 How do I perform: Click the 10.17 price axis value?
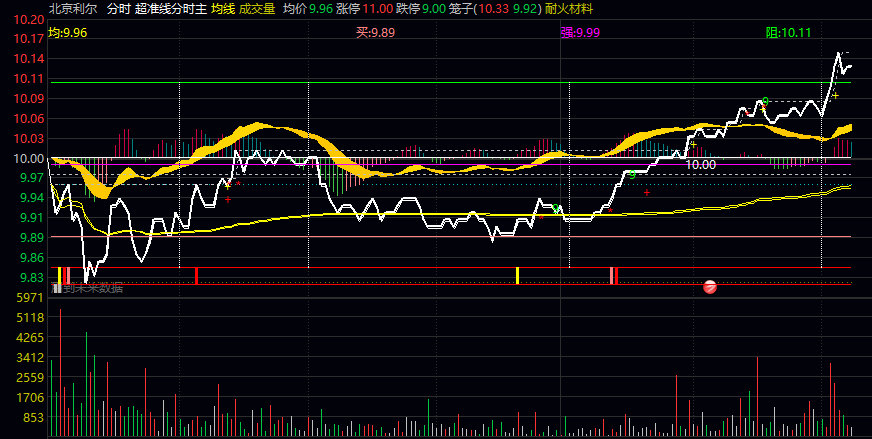29,39
